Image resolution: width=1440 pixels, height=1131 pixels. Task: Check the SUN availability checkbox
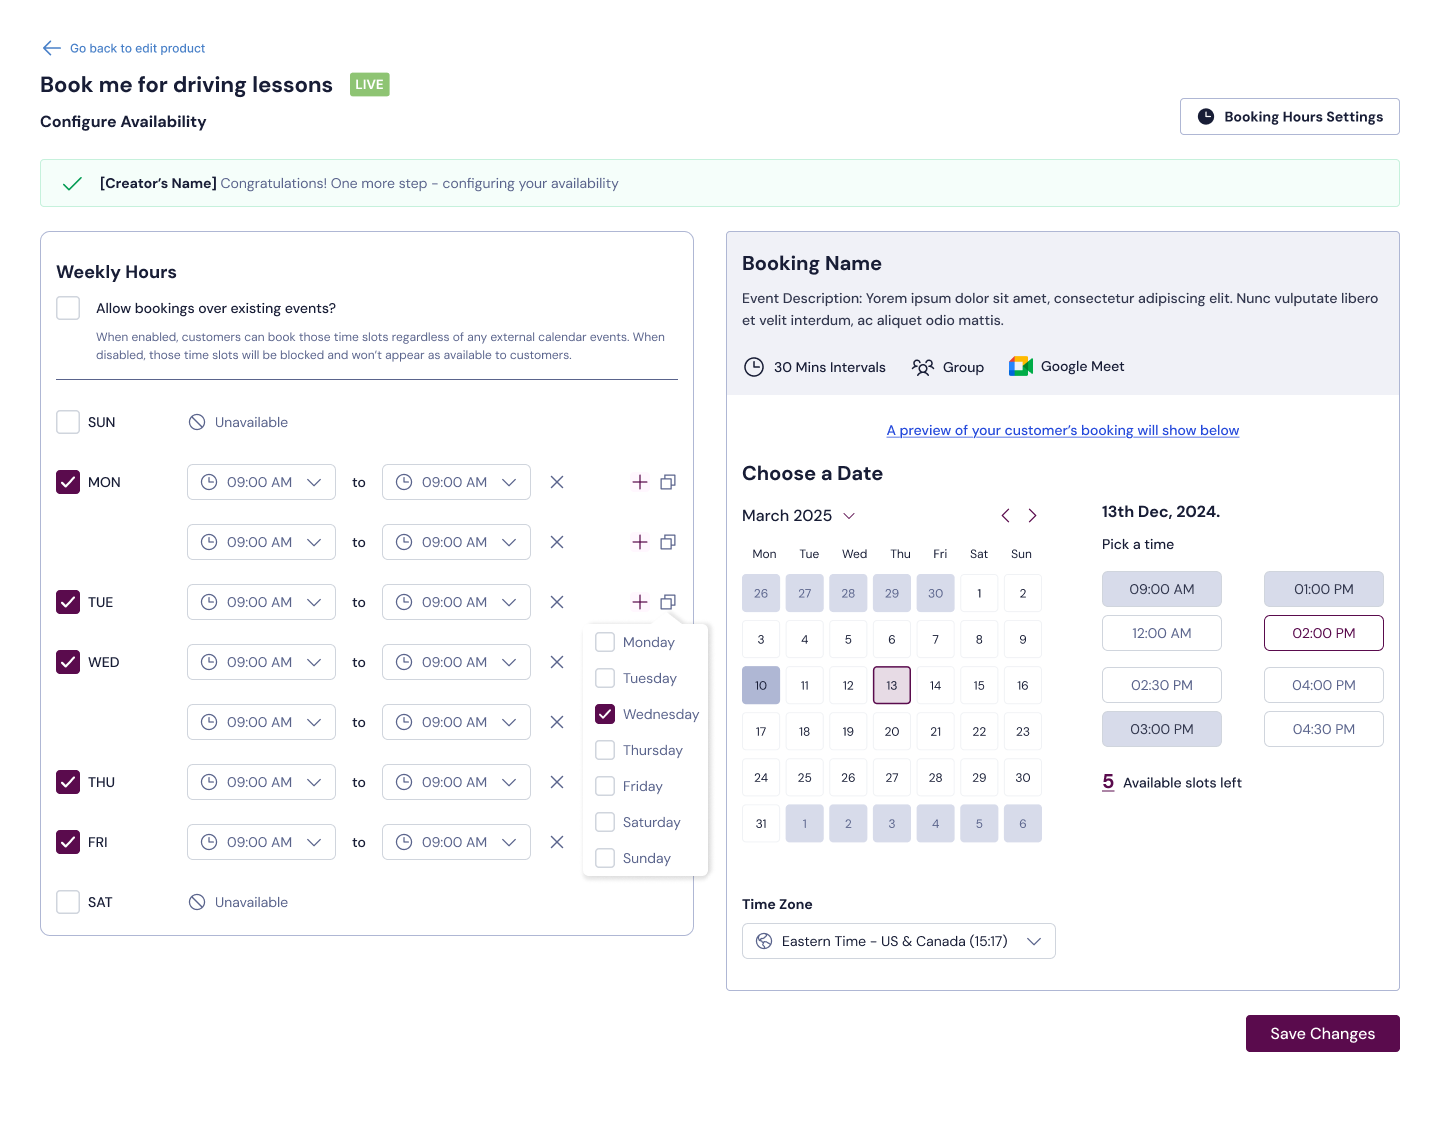[68, 422]
